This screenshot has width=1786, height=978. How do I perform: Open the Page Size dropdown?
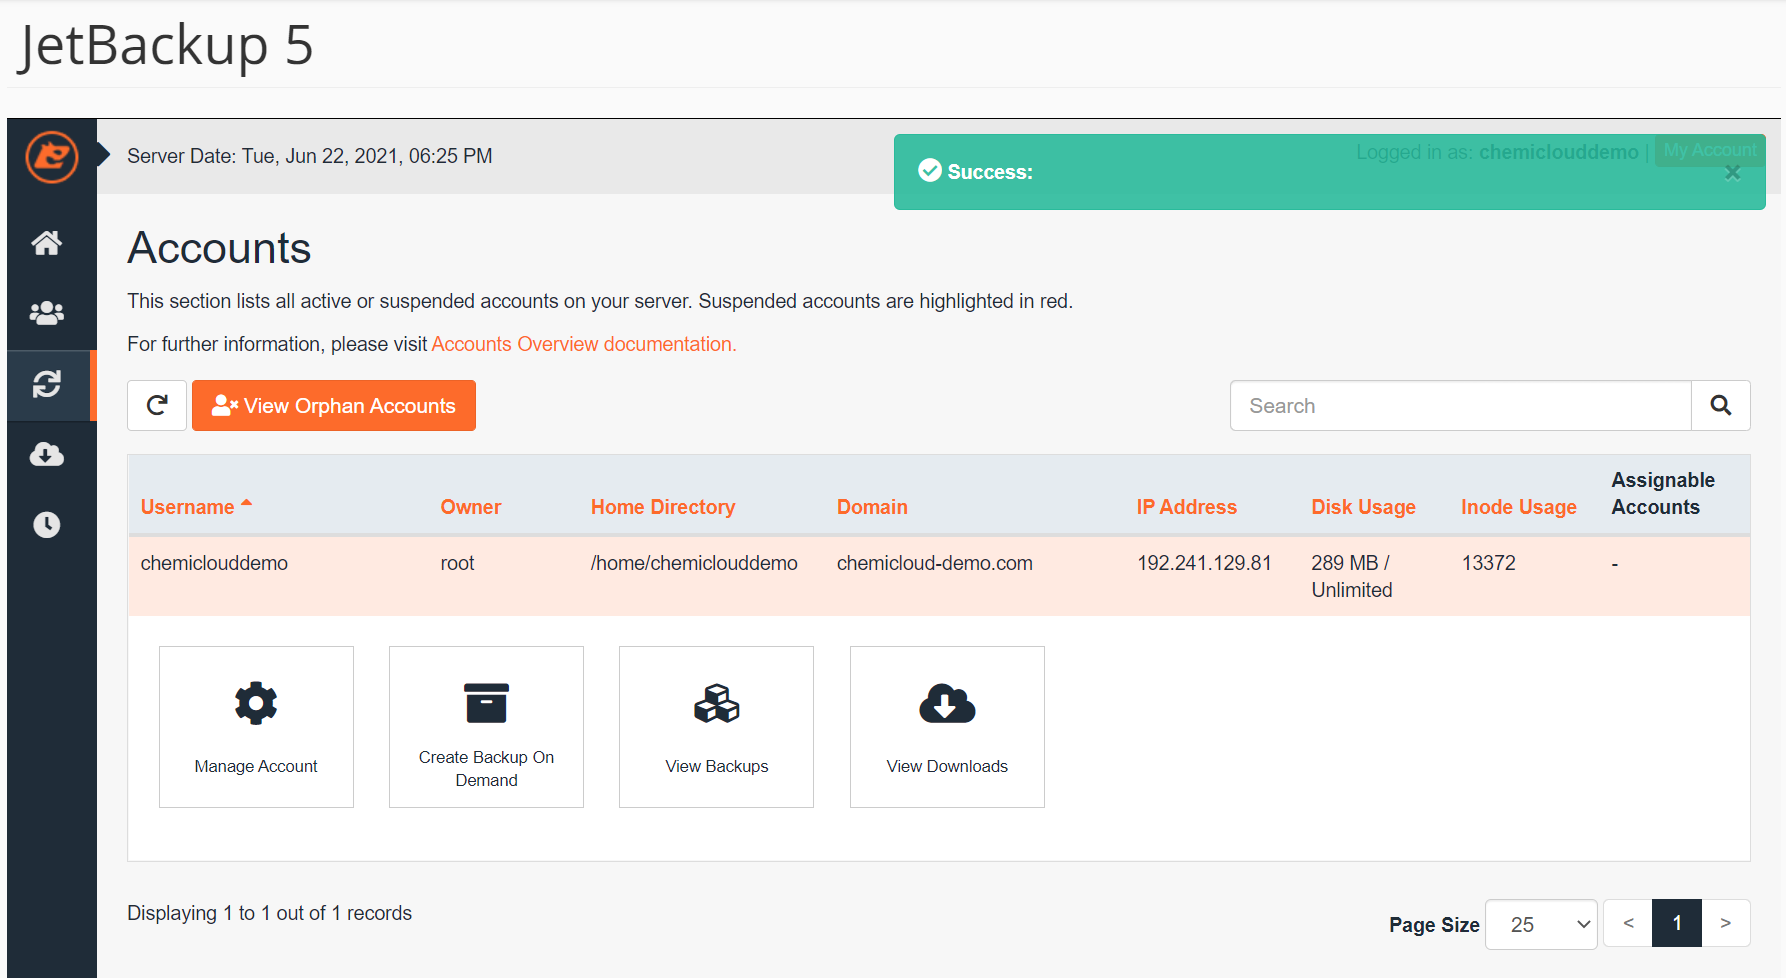tap(1540, 924)
